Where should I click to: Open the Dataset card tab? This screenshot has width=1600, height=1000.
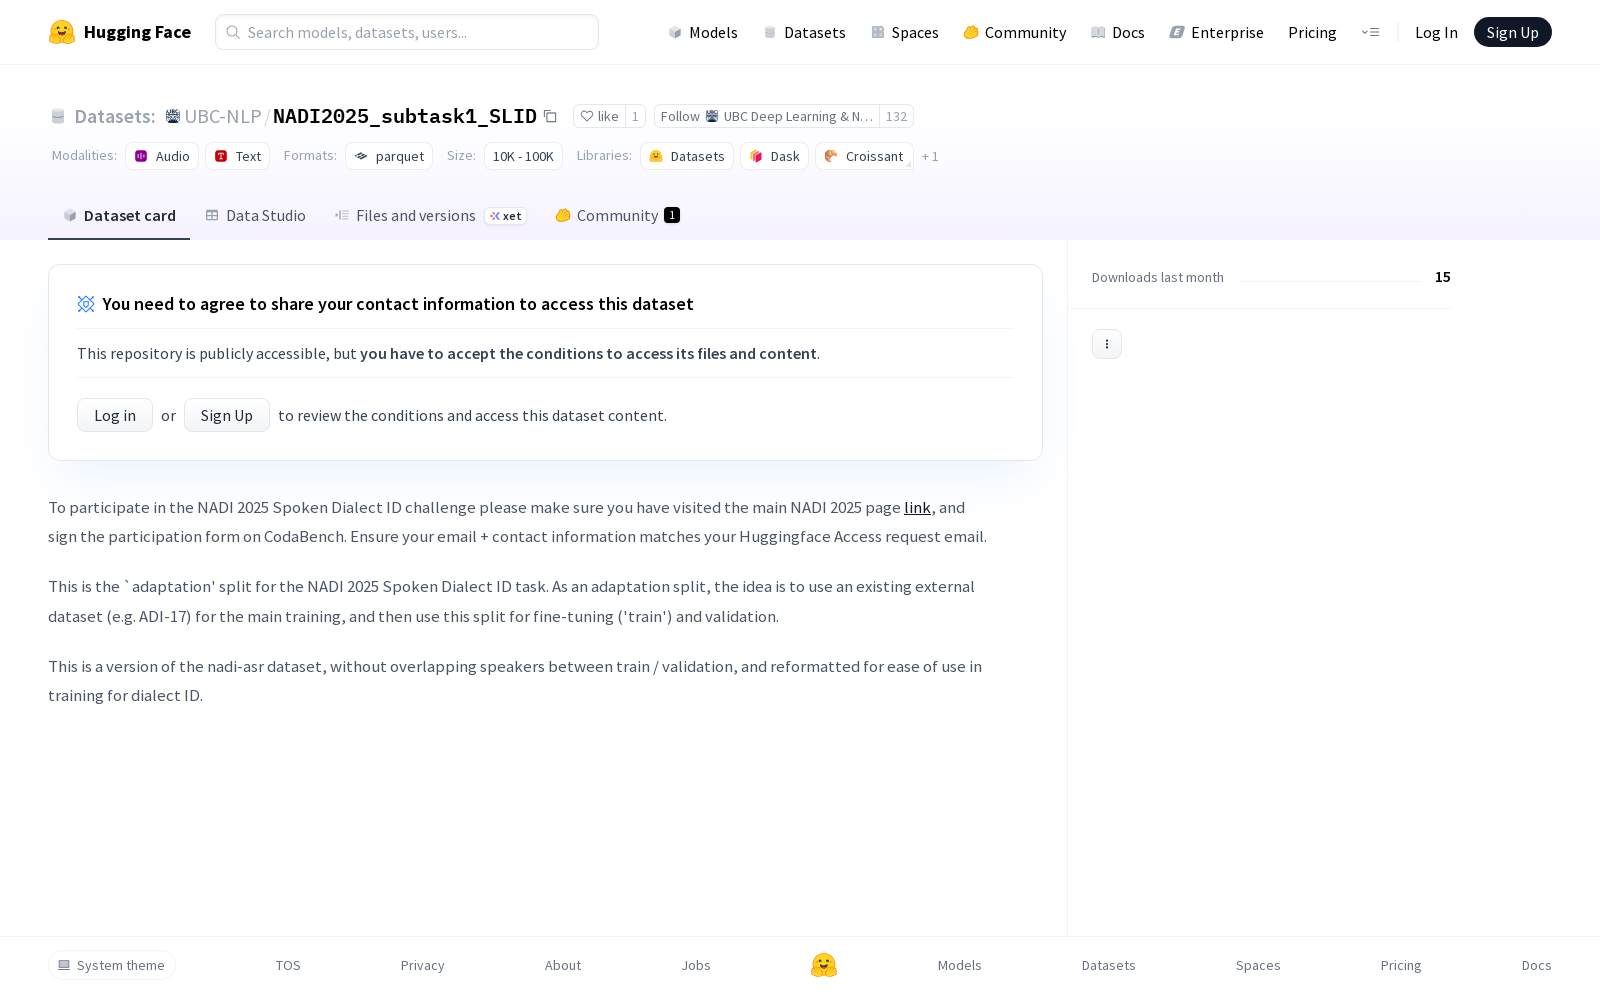(x=119, y=215)
